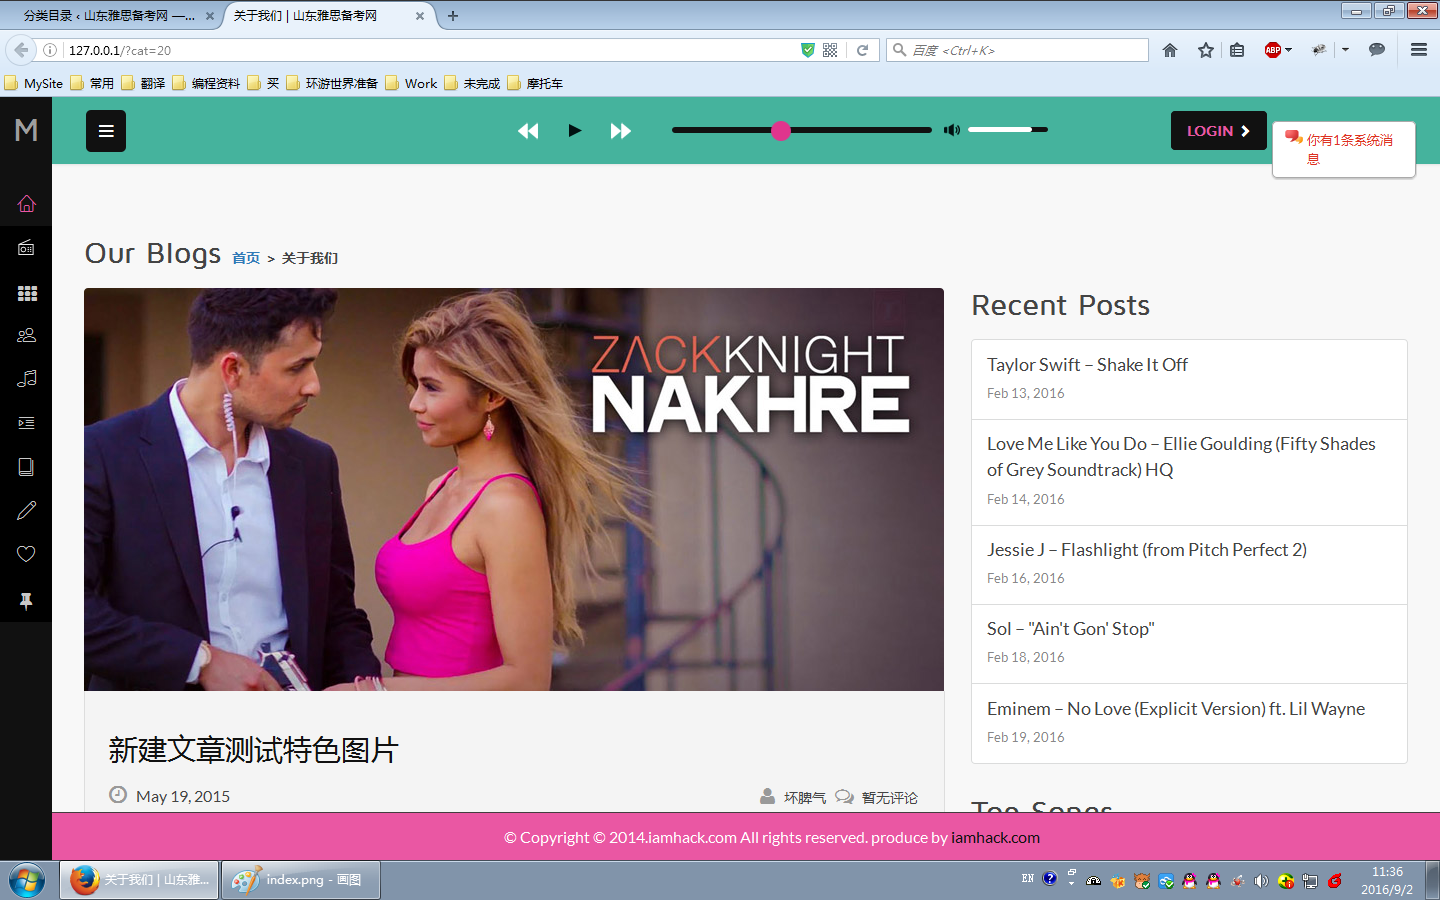Expand the Adblock Plus dropdown arrow
The image size is (1440, 900).
[1289, 50]
